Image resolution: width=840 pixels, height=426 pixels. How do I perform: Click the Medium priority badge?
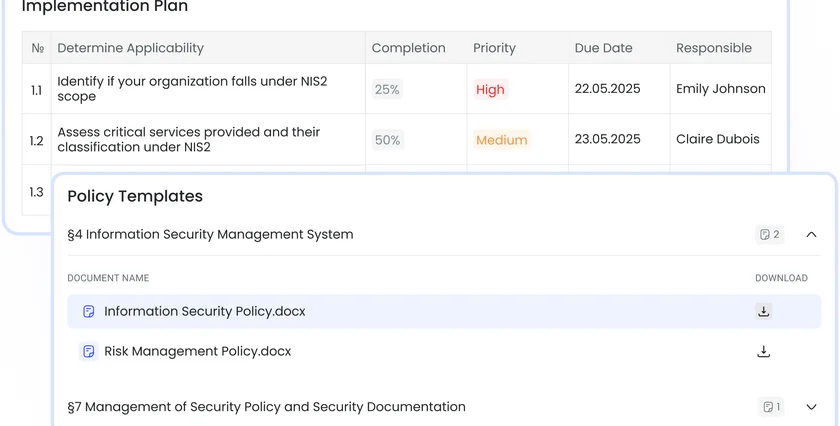(x=501, y=140)
